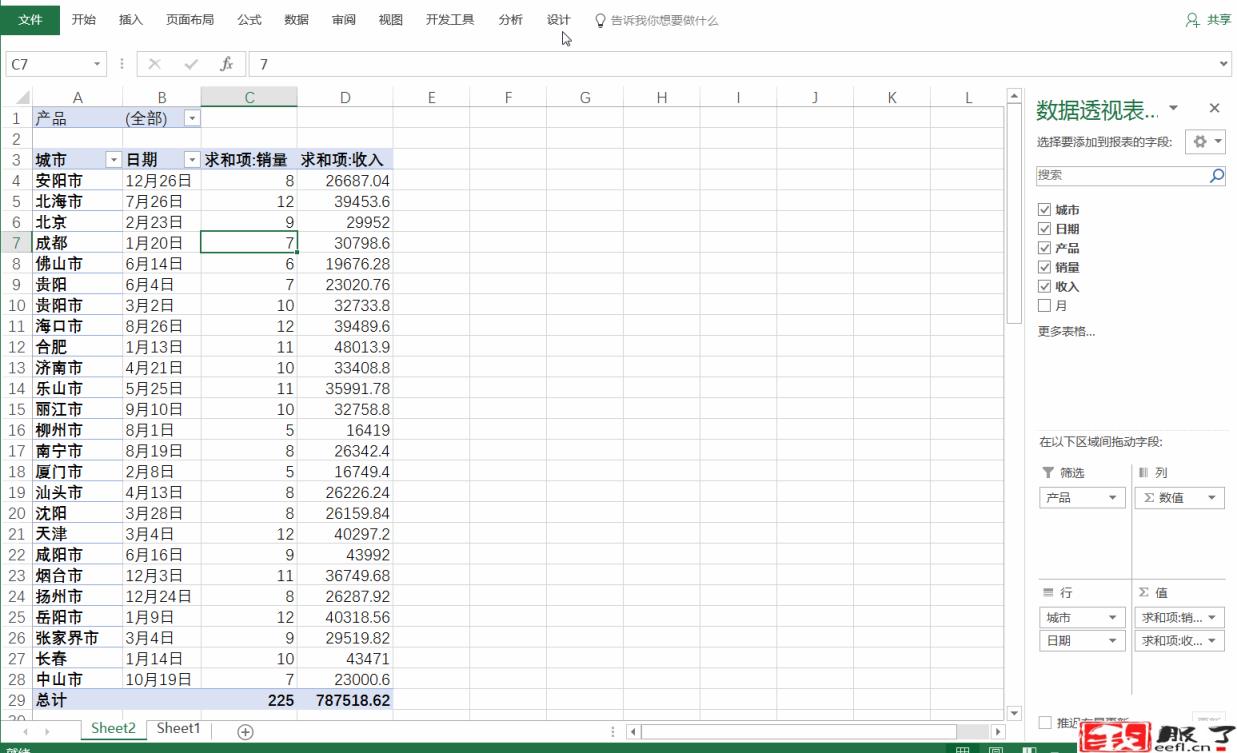Uncheck the 城市 field checkbox
Image resolution: width=1237 pixels, height=753 pixels.
tap(1045, 210)
